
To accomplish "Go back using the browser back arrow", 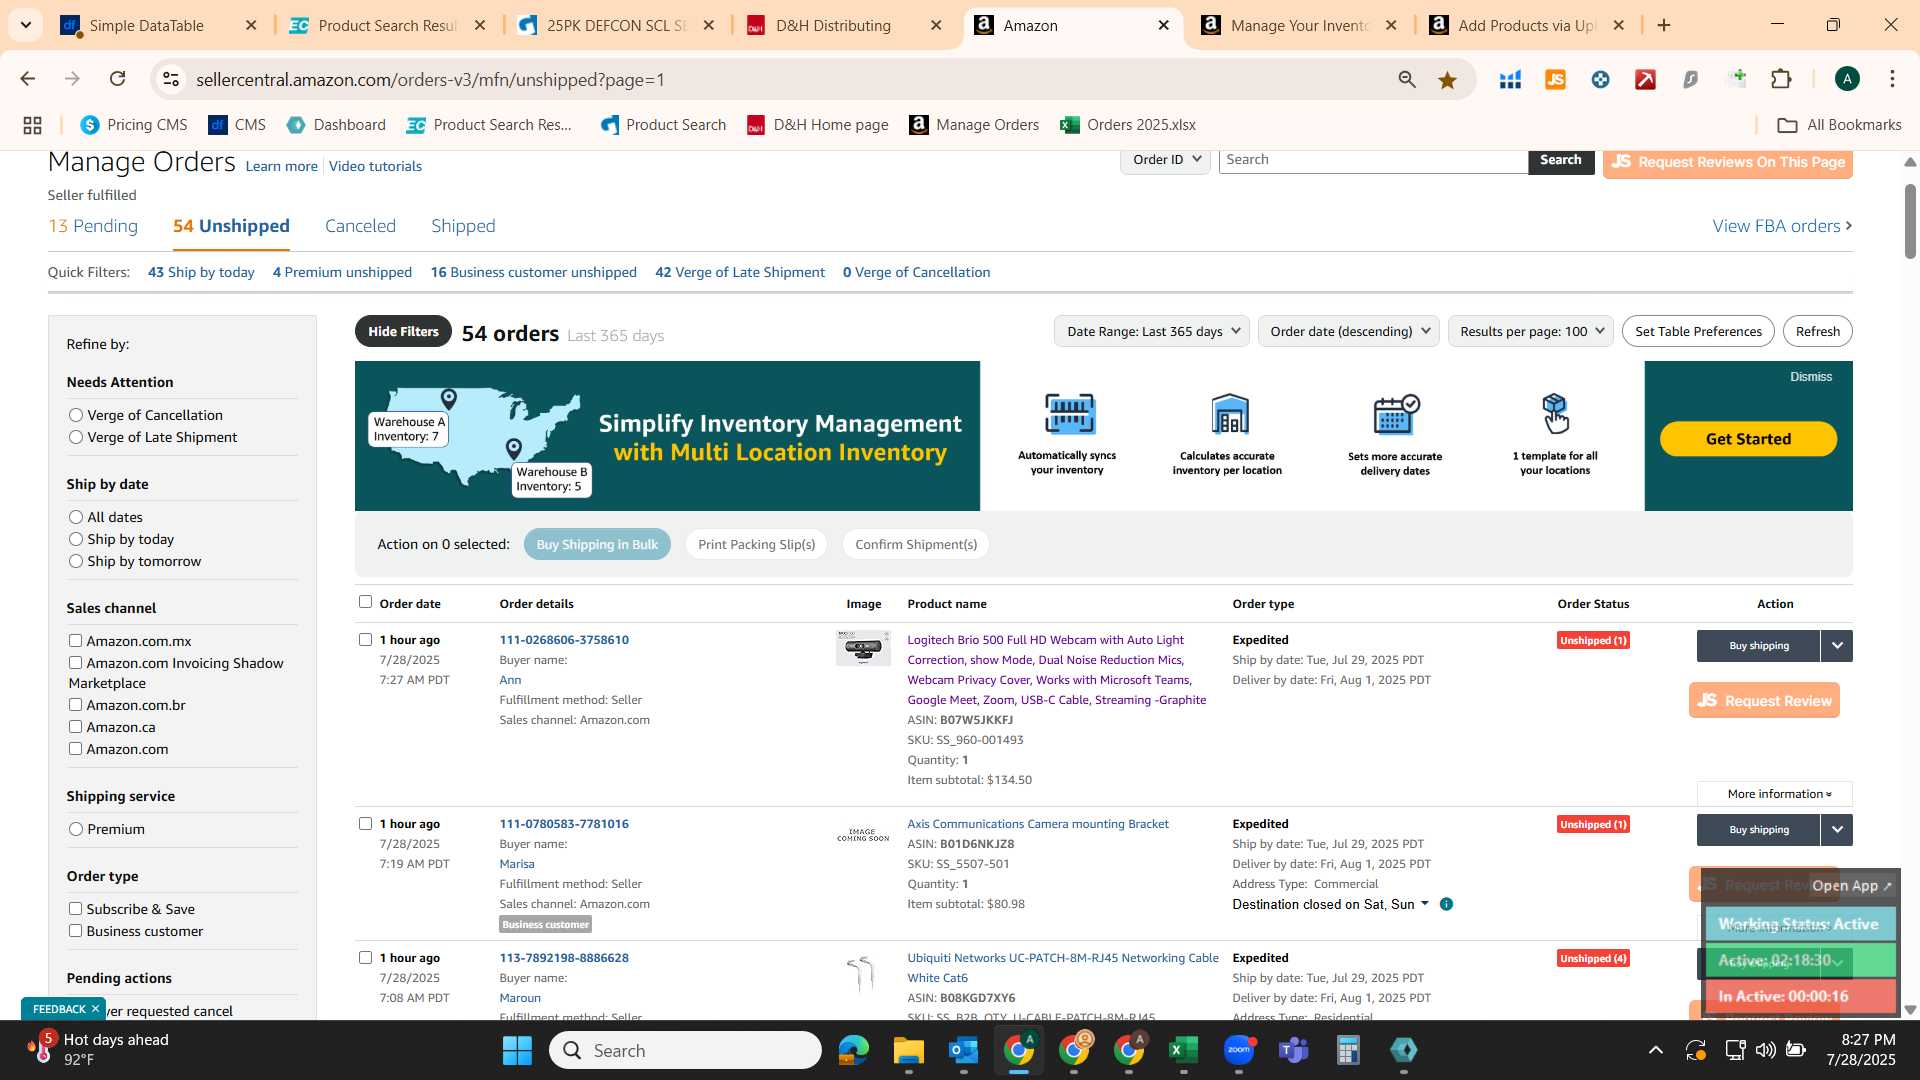I will click(x=28, y=79).
